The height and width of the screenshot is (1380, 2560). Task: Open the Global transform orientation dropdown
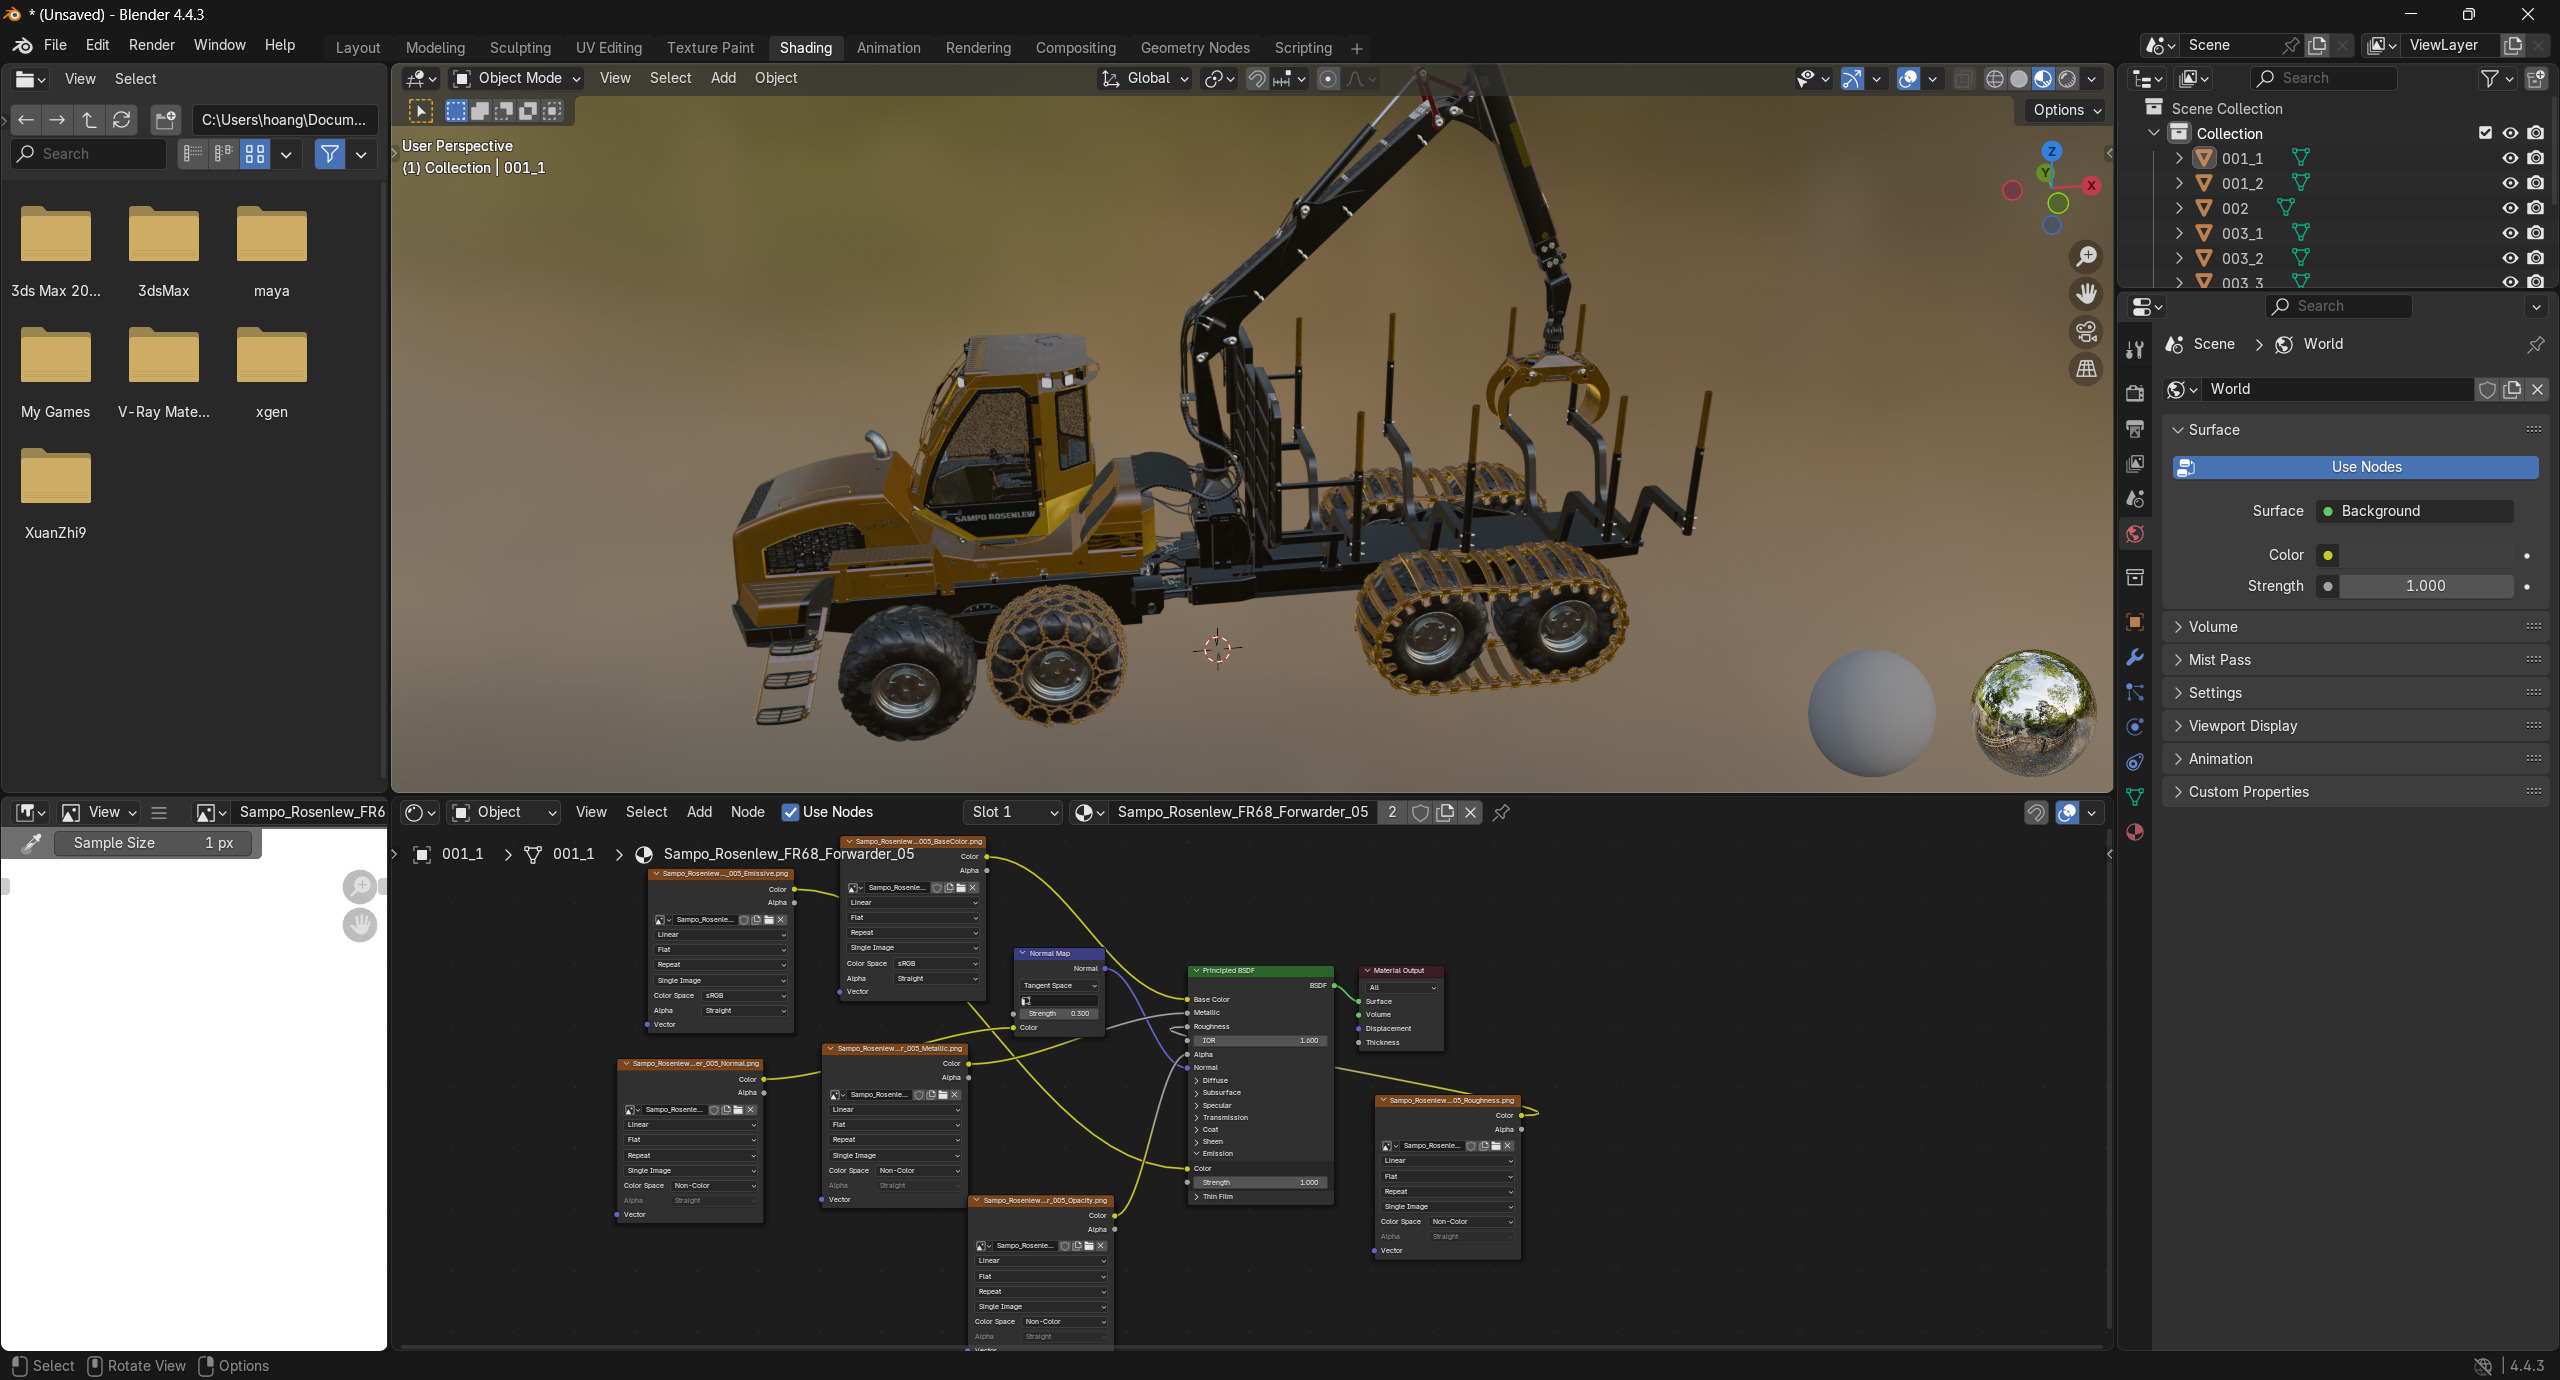(x=1145, y=79)
